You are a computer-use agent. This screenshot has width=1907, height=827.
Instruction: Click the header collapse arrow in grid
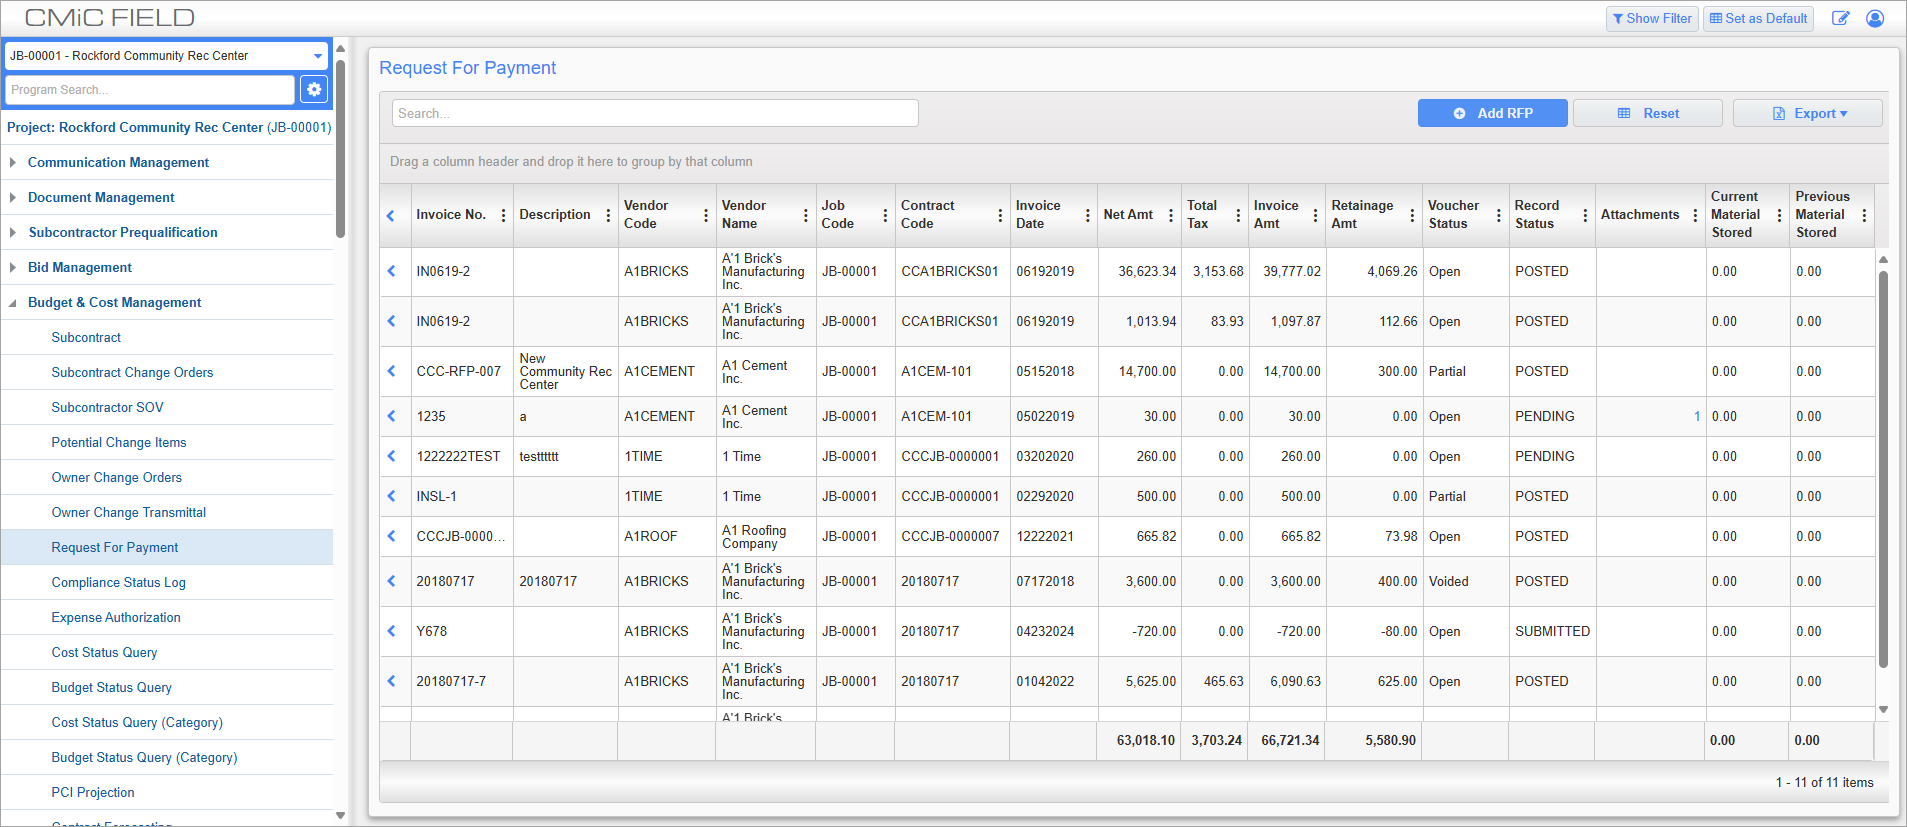391,215
